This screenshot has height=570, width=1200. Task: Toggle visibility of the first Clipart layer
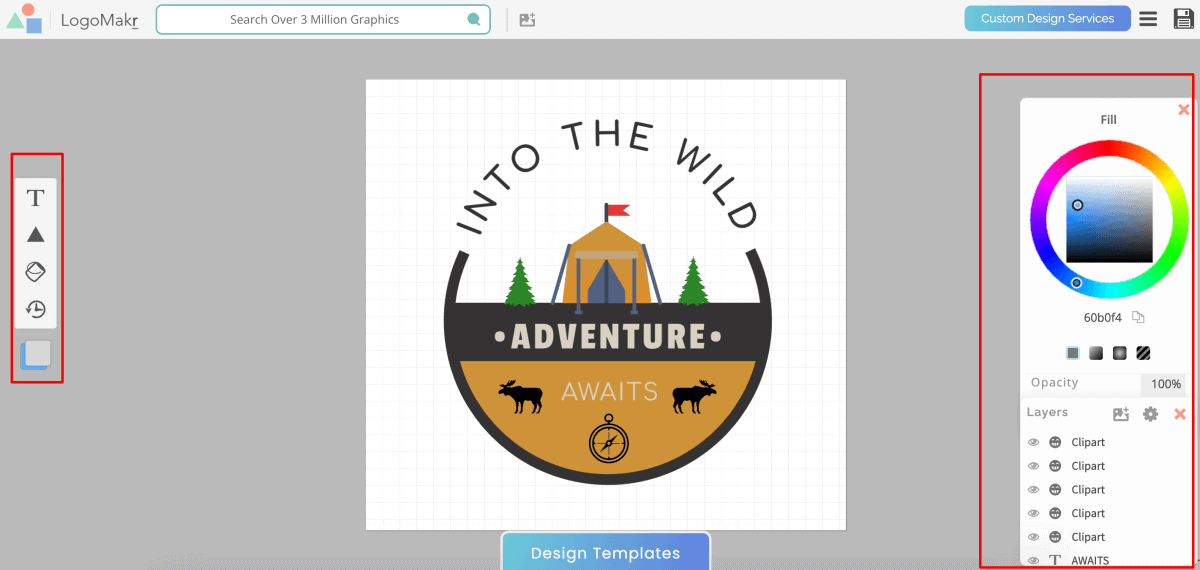(1034, 442)
